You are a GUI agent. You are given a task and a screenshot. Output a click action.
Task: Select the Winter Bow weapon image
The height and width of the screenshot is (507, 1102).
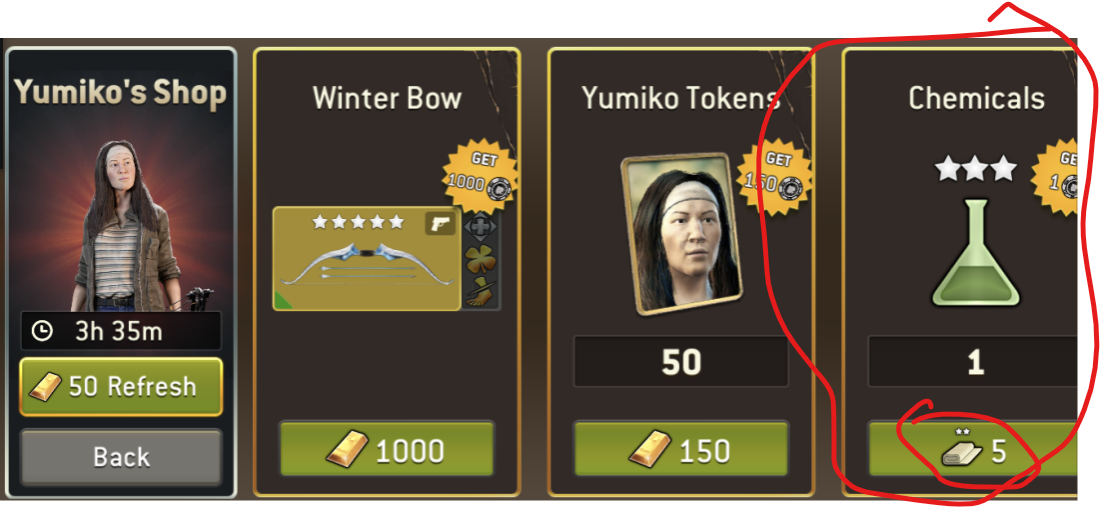point(366,258)
